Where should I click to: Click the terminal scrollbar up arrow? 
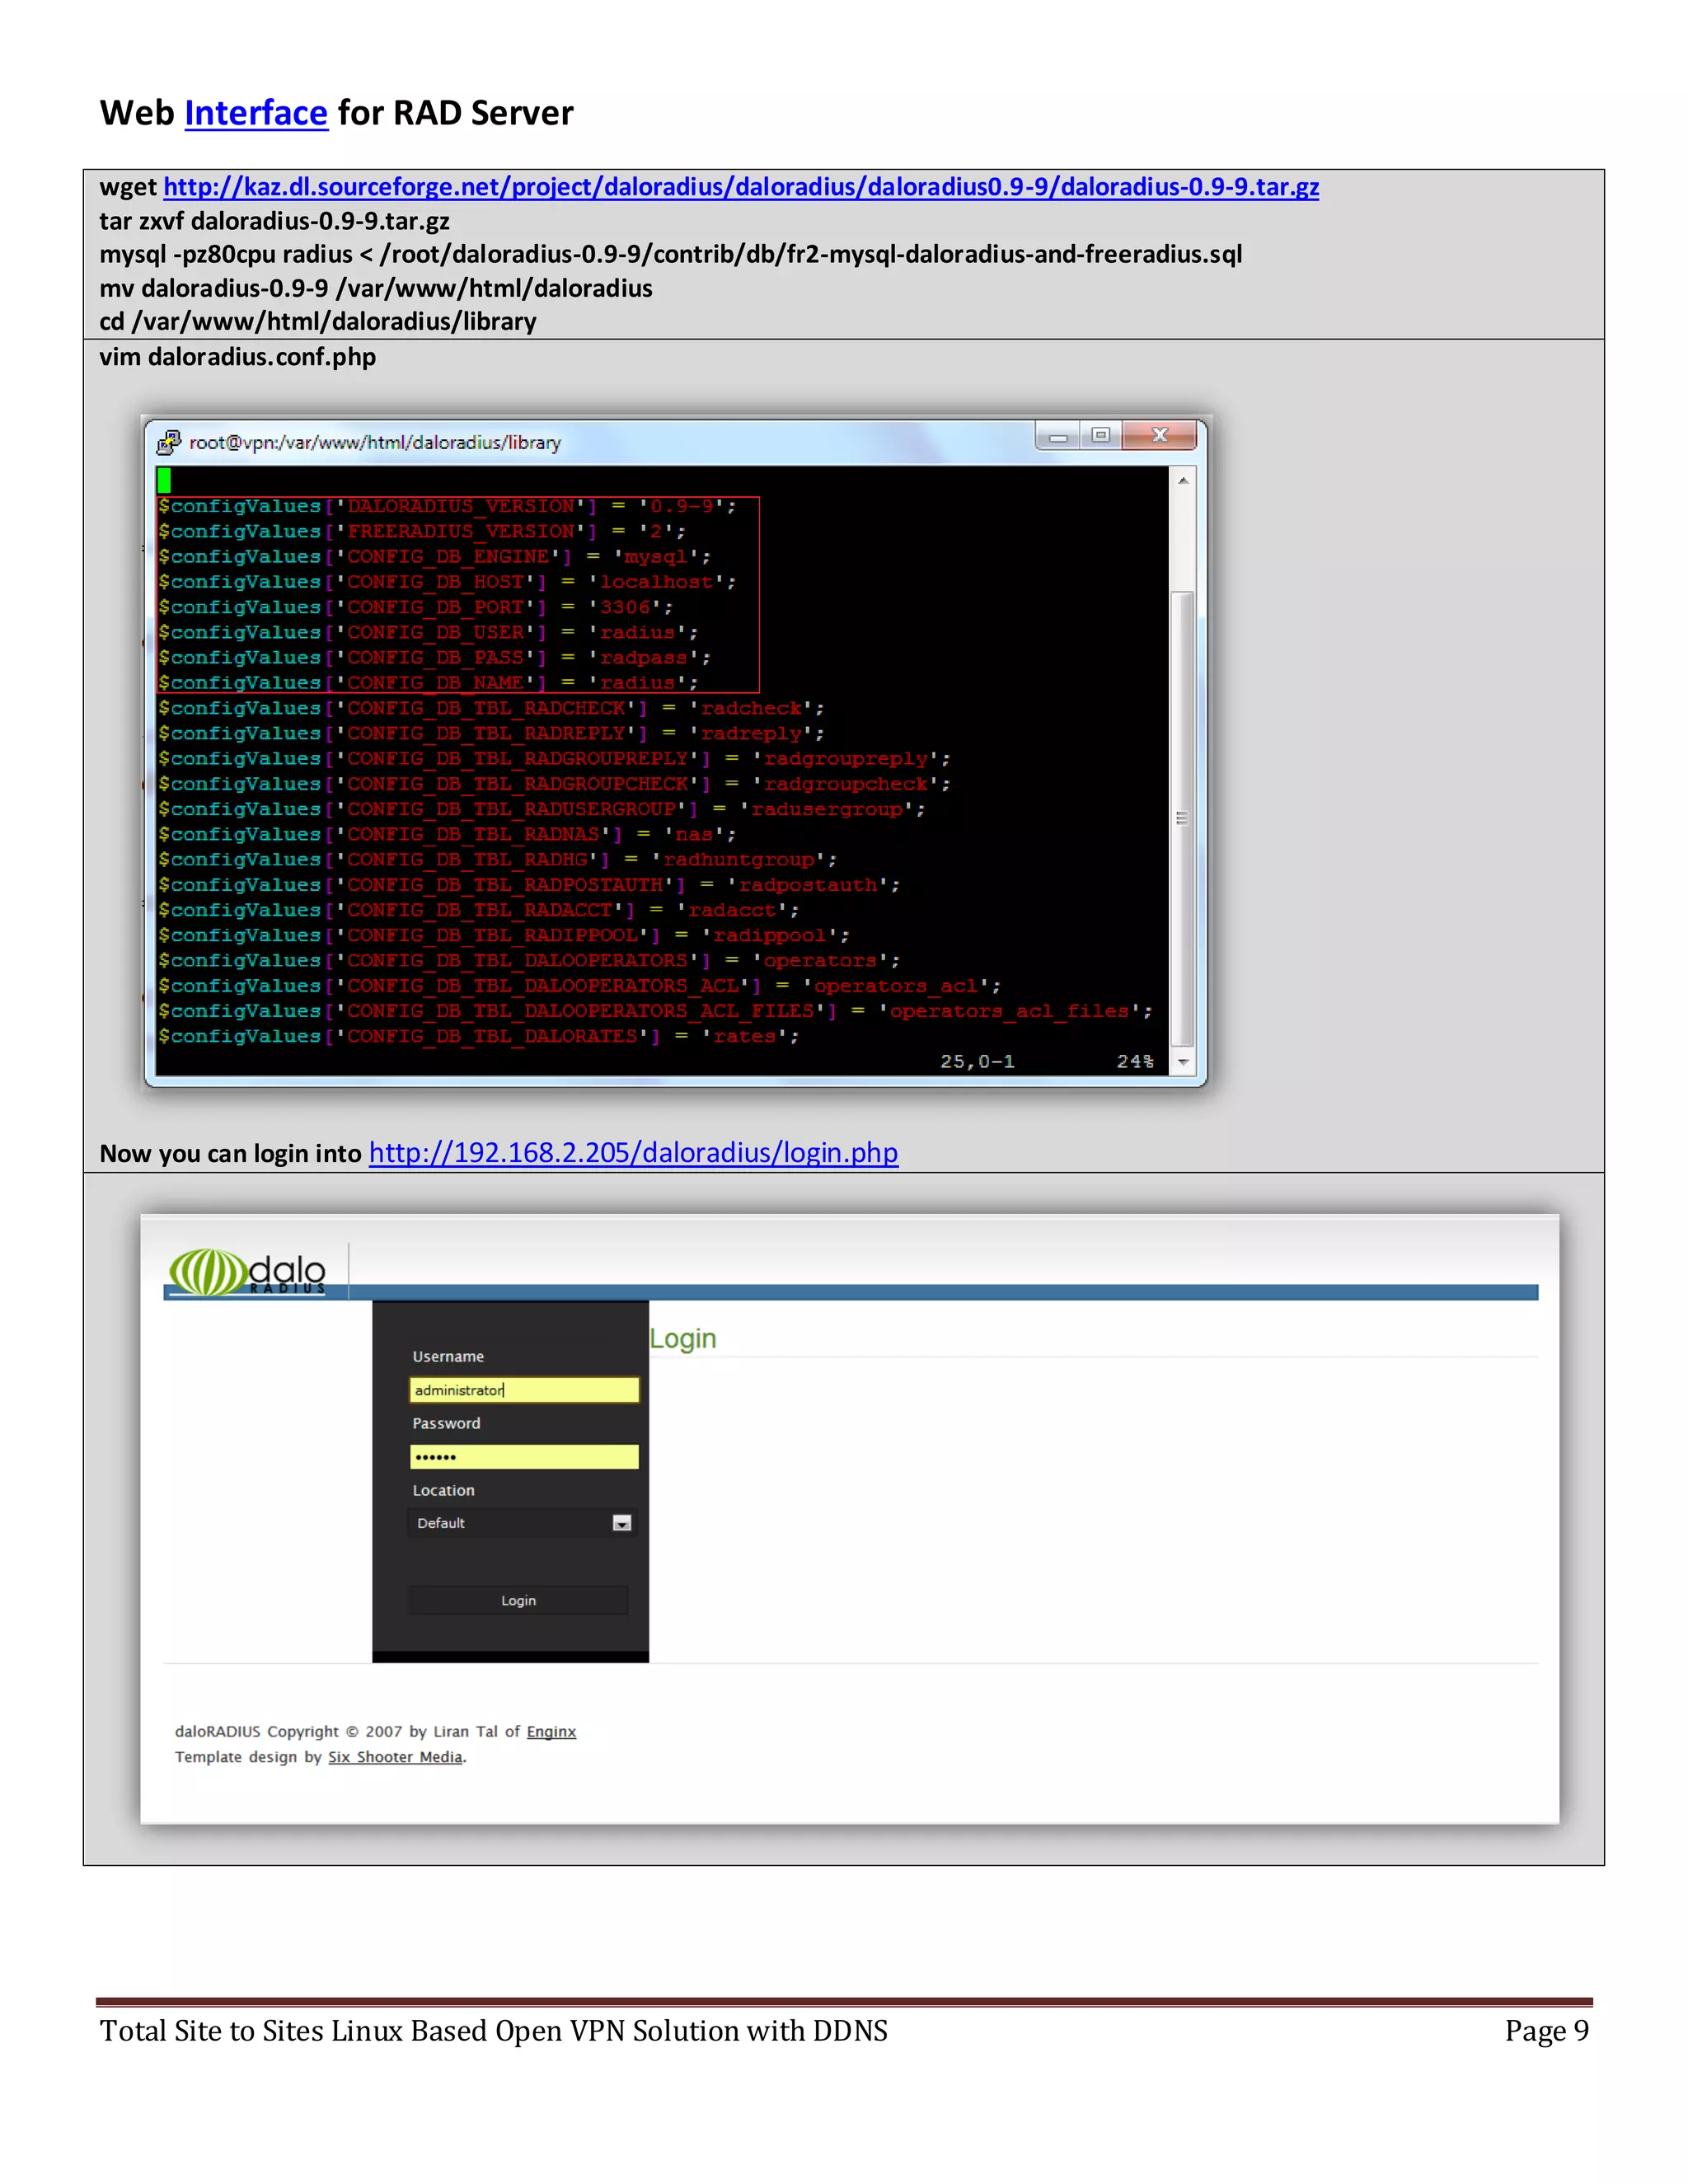[x=1183, y=480]
